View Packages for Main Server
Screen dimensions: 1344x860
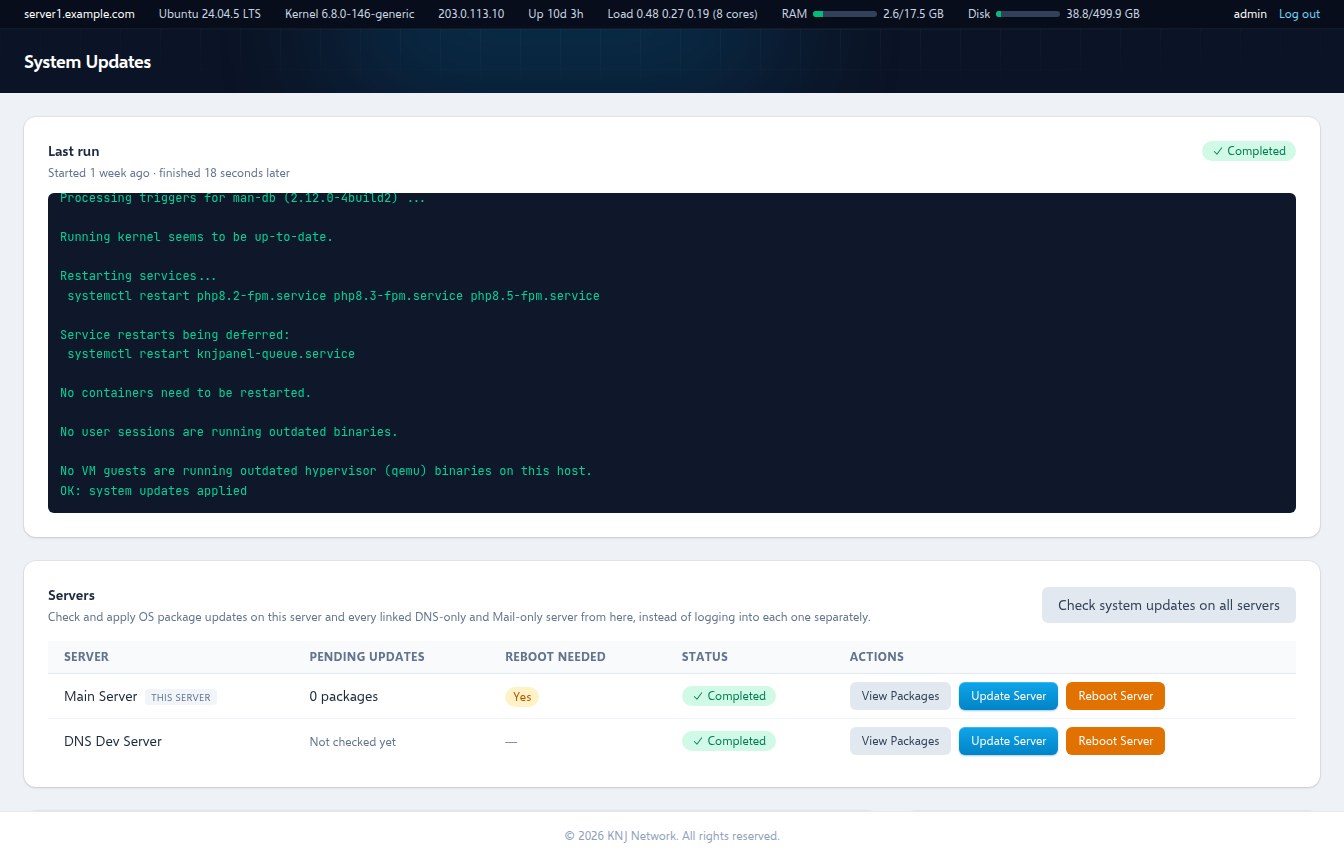[900, 696]
